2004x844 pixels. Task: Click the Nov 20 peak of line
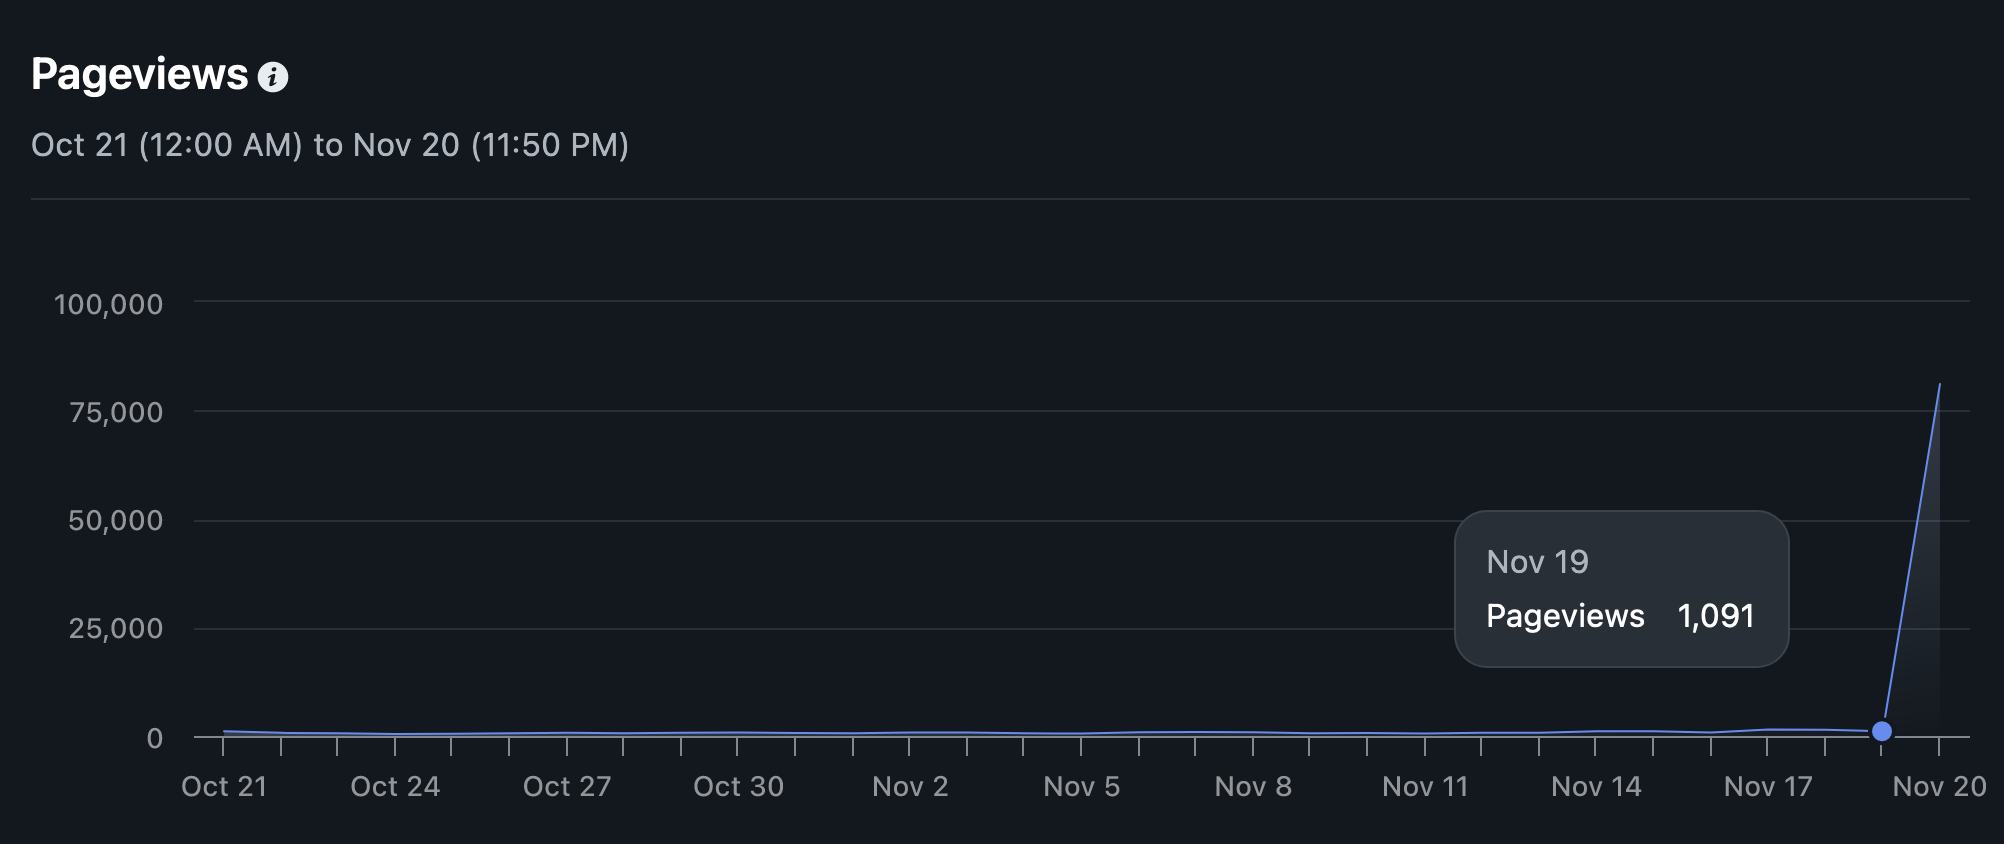(x=1940, y=384)
